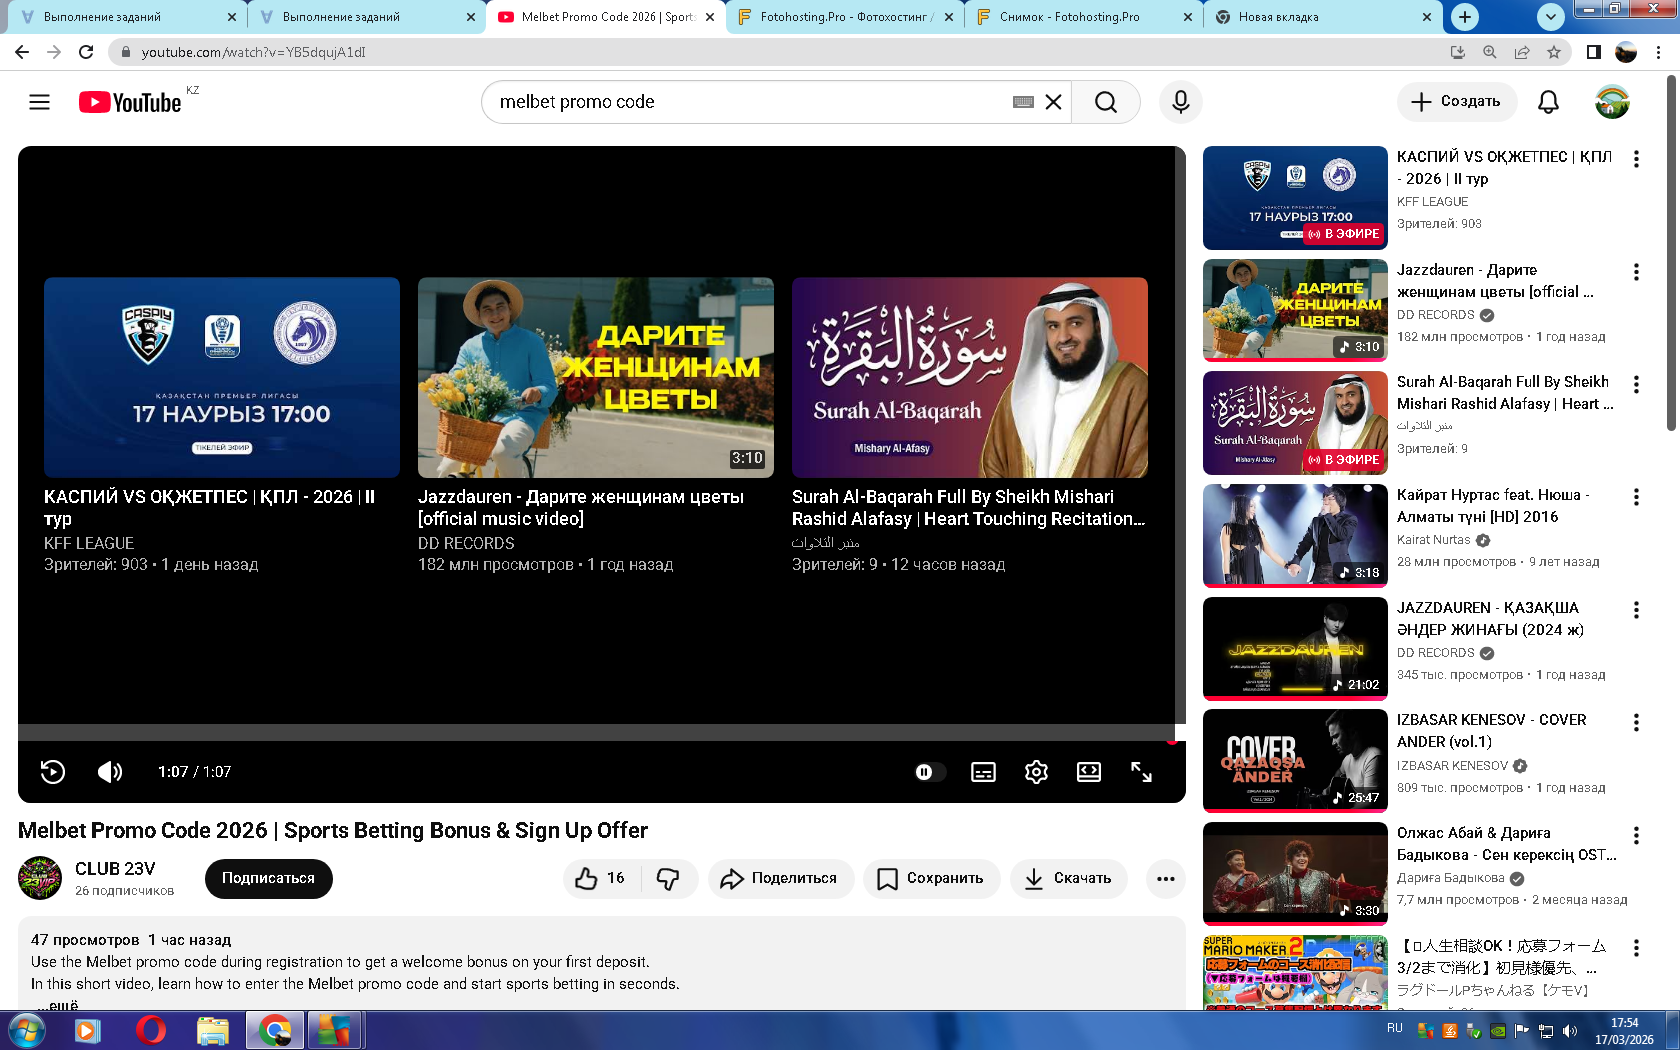Switch to the first Выполнение заданий tab
The image size is (1680, 1050).
coord(128,17)
